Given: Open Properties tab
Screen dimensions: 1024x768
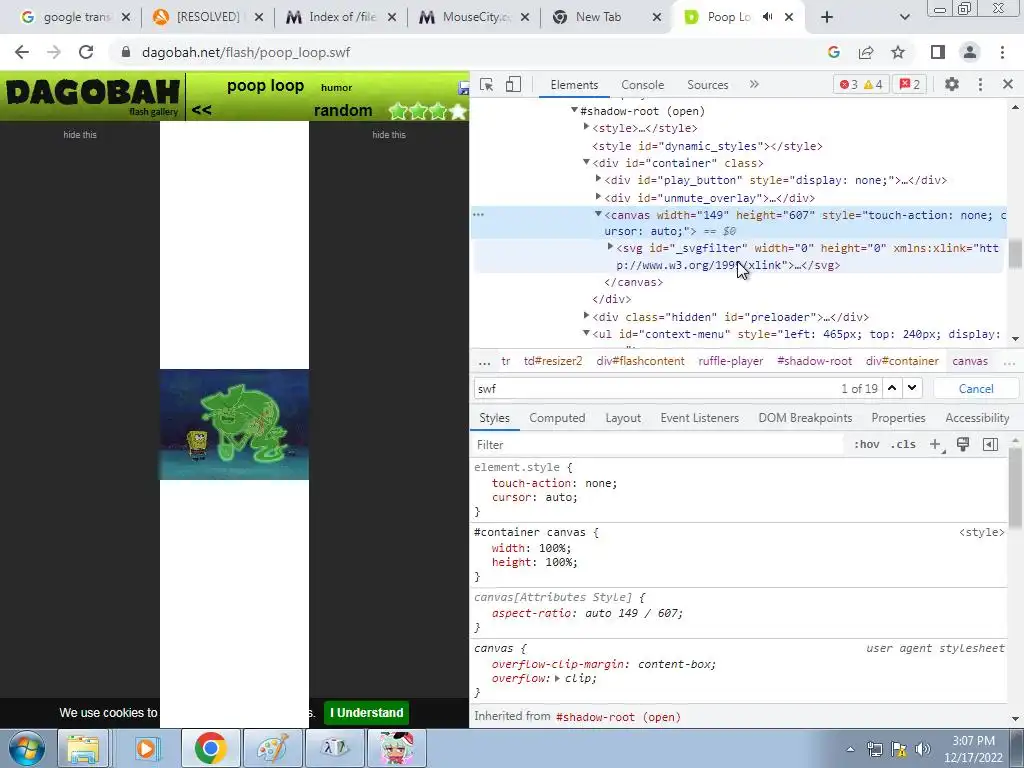Looking at the screenshot, I should click(898, 418).
